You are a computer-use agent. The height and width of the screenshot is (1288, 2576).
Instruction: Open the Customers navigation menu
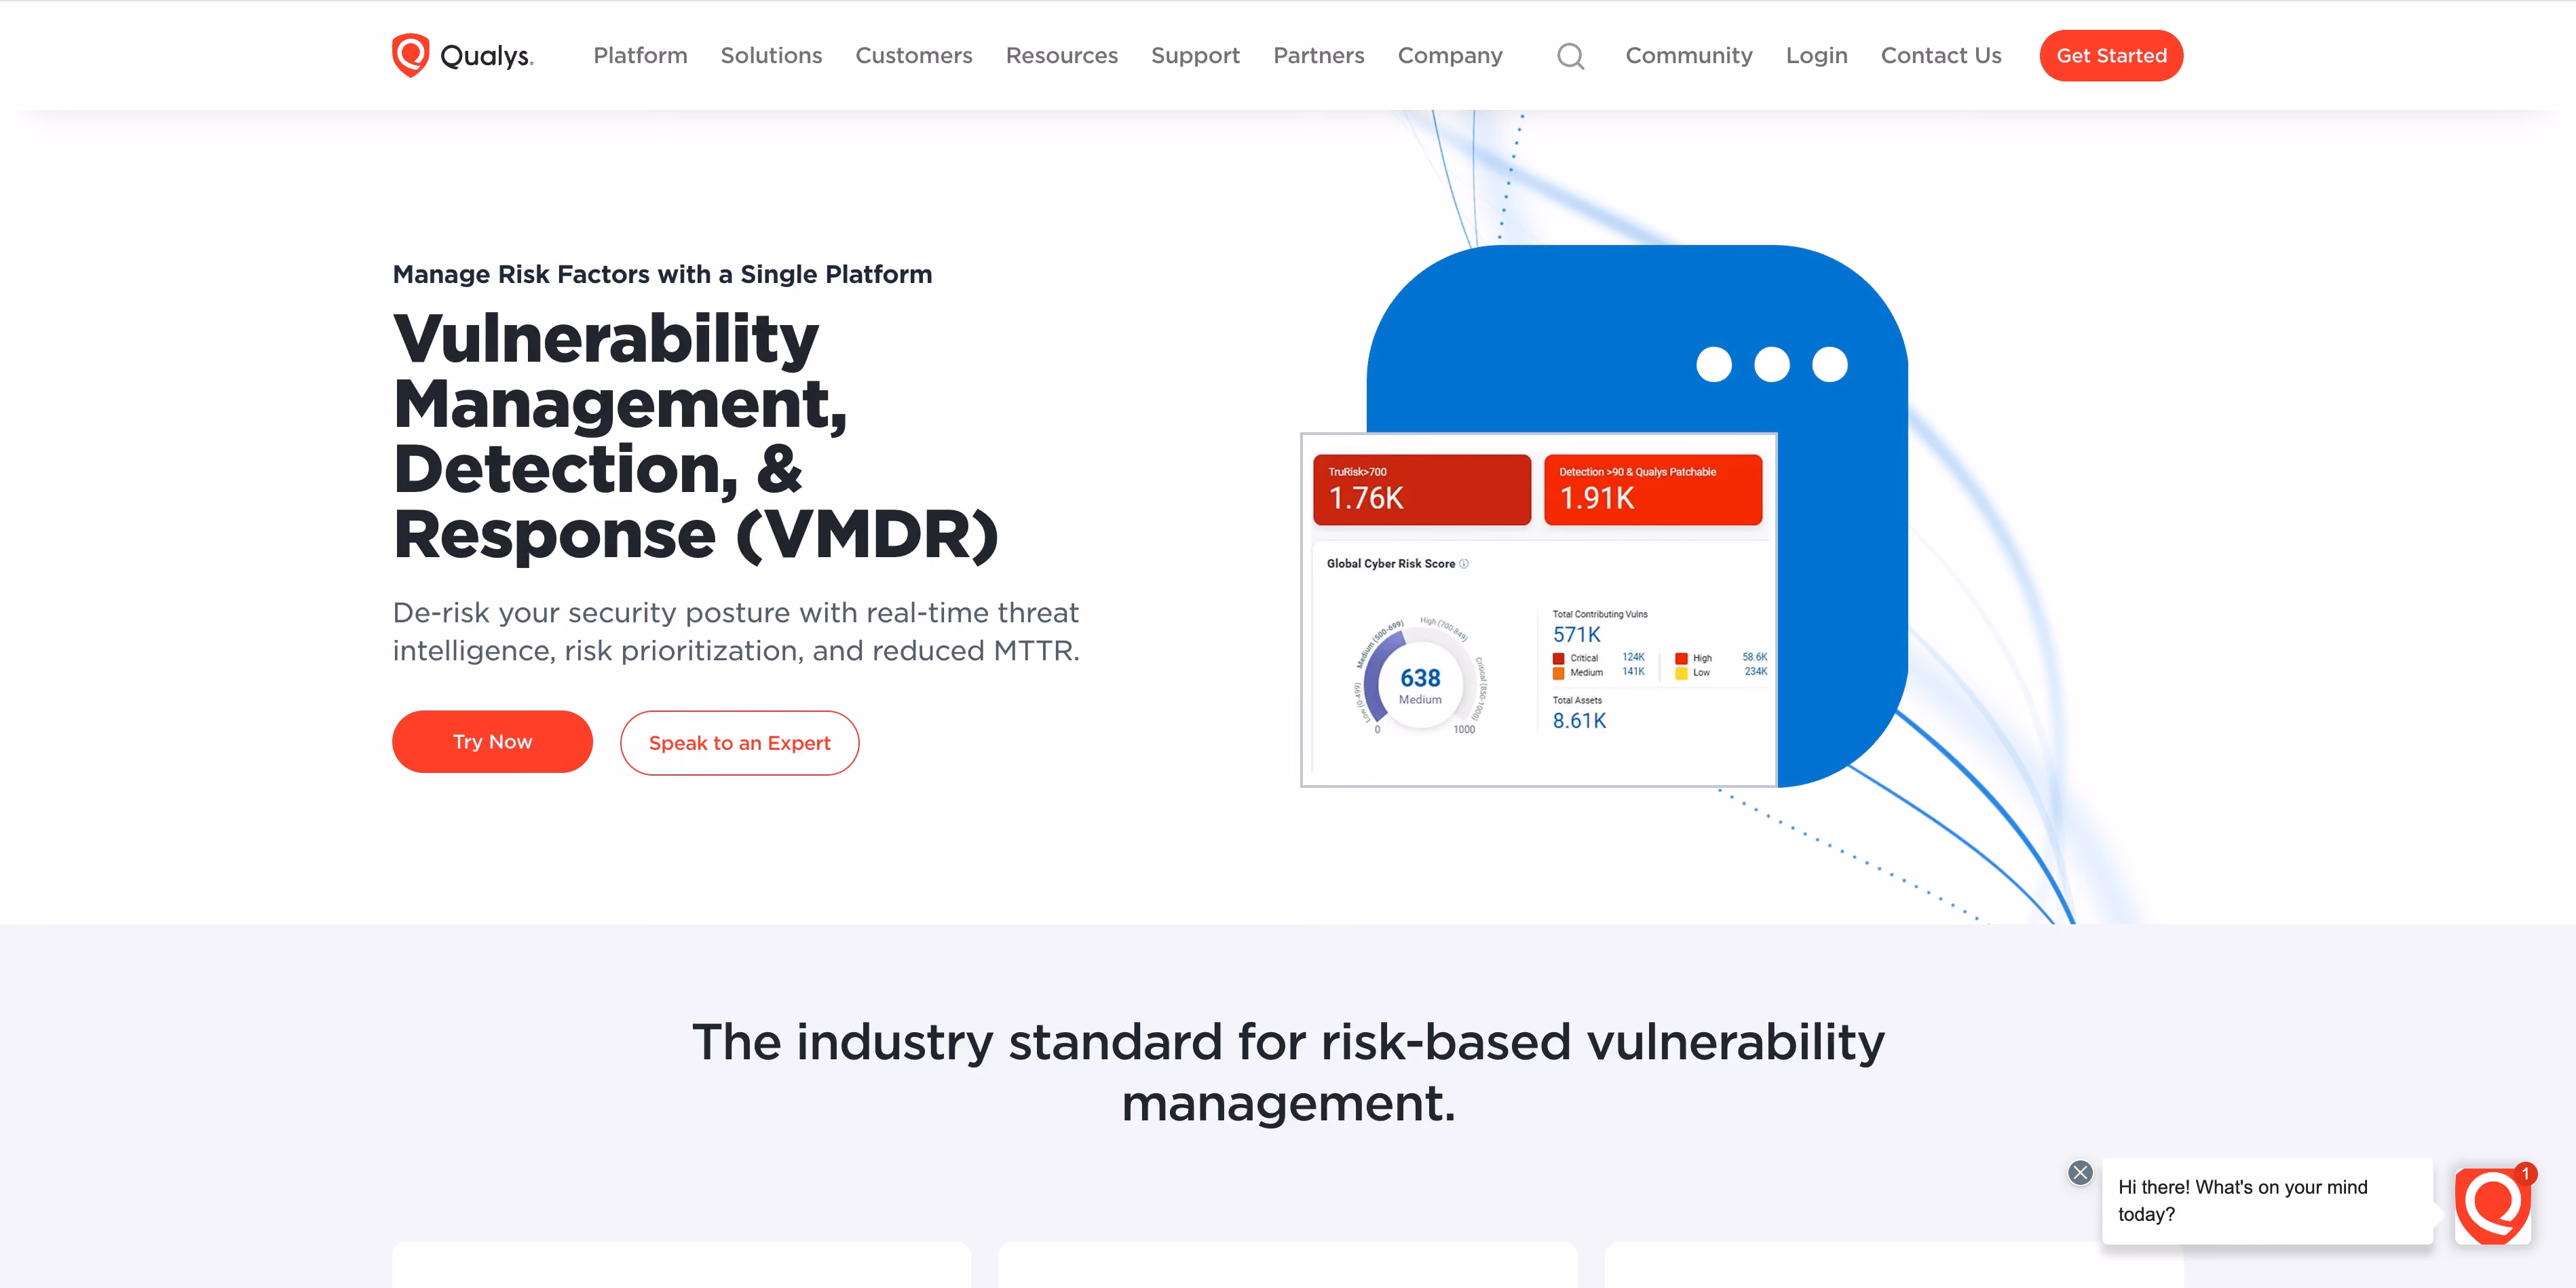(913, 55)
